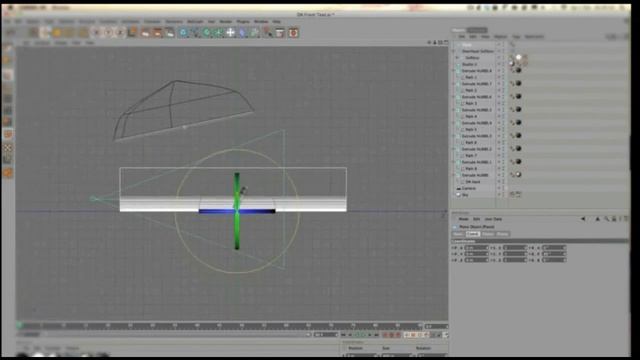Open the Render menu in the main menu bar
This screenshot has height=360, width=640.
(226, 21)
